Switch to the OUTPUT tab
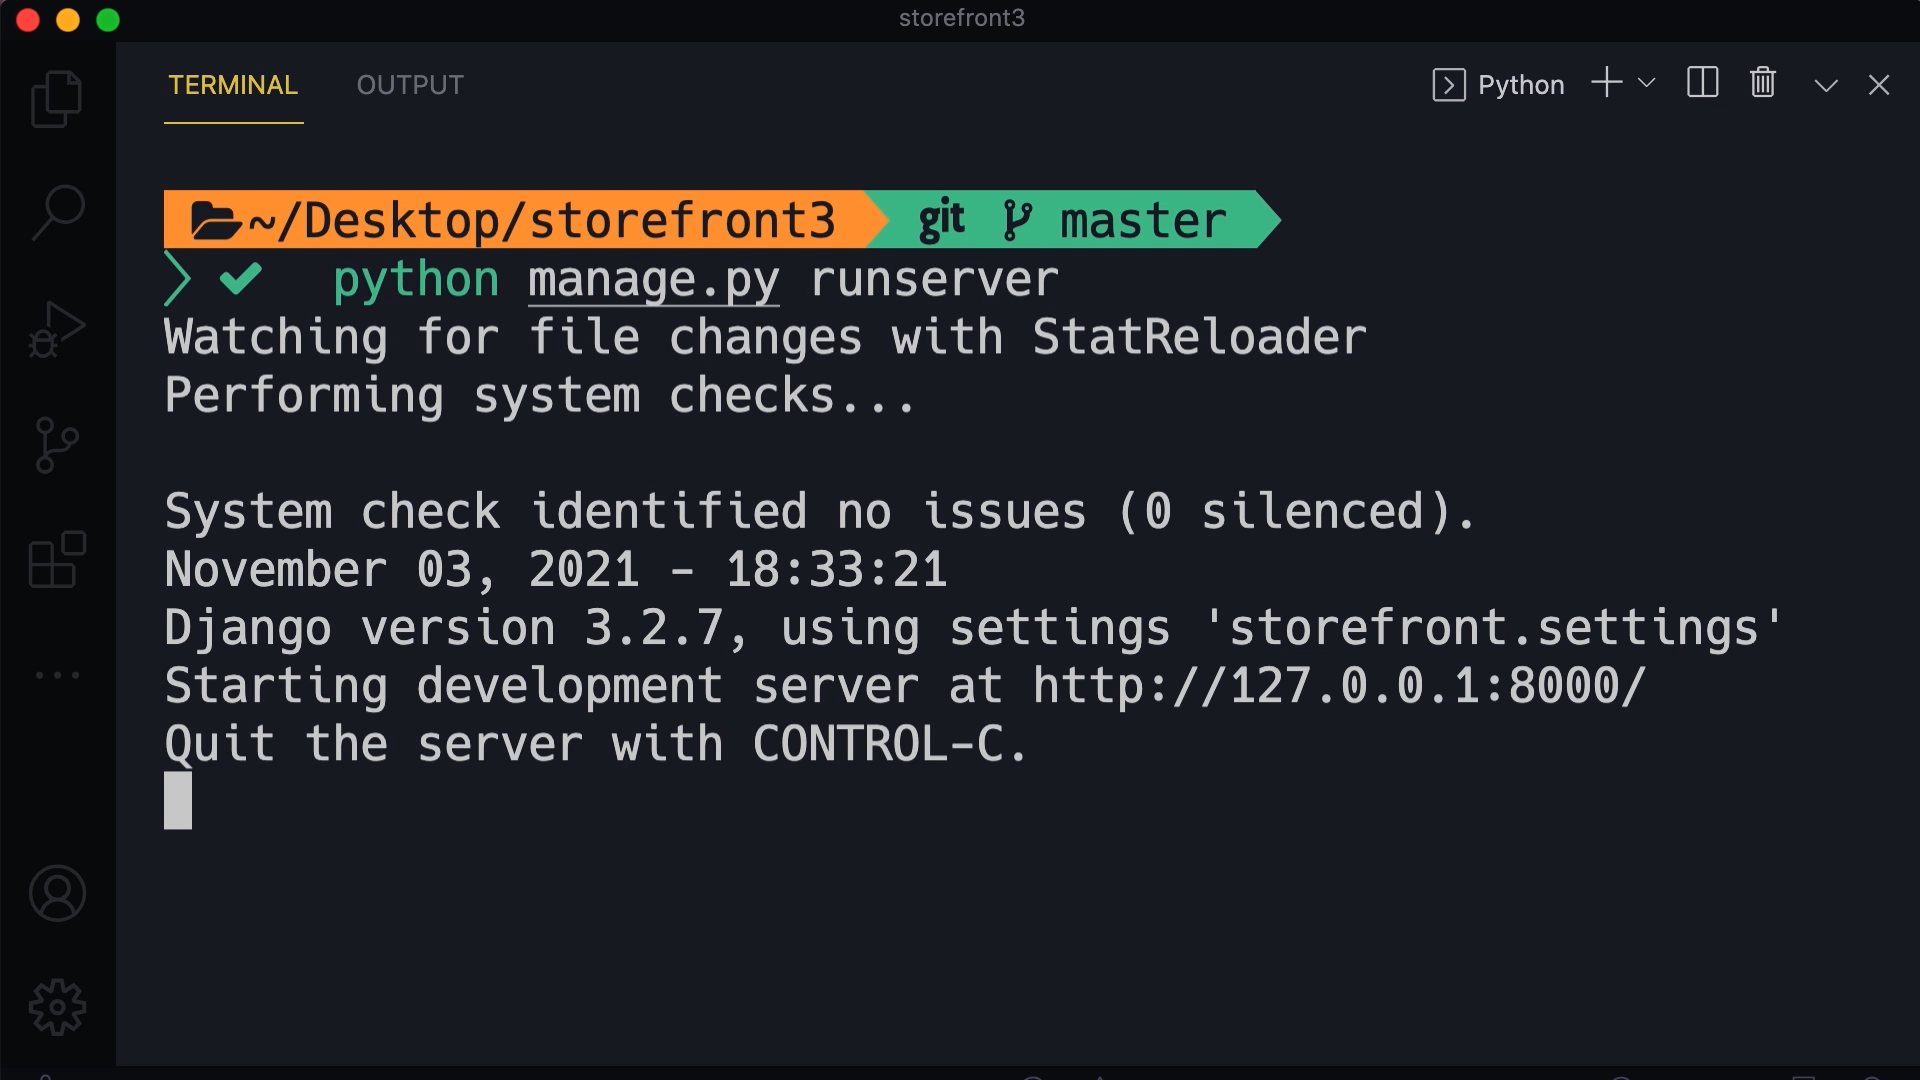 click(410, 85)
